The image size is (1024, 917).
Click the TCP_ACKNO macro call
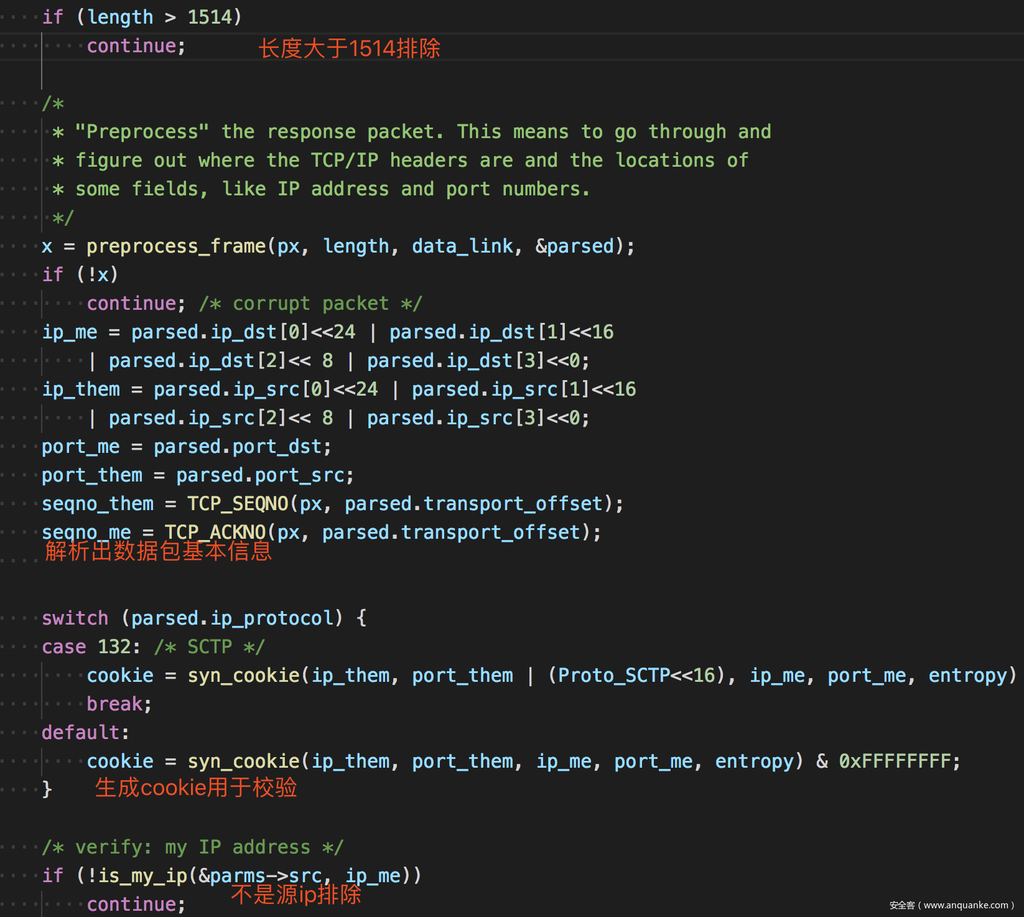pos(215,532)
